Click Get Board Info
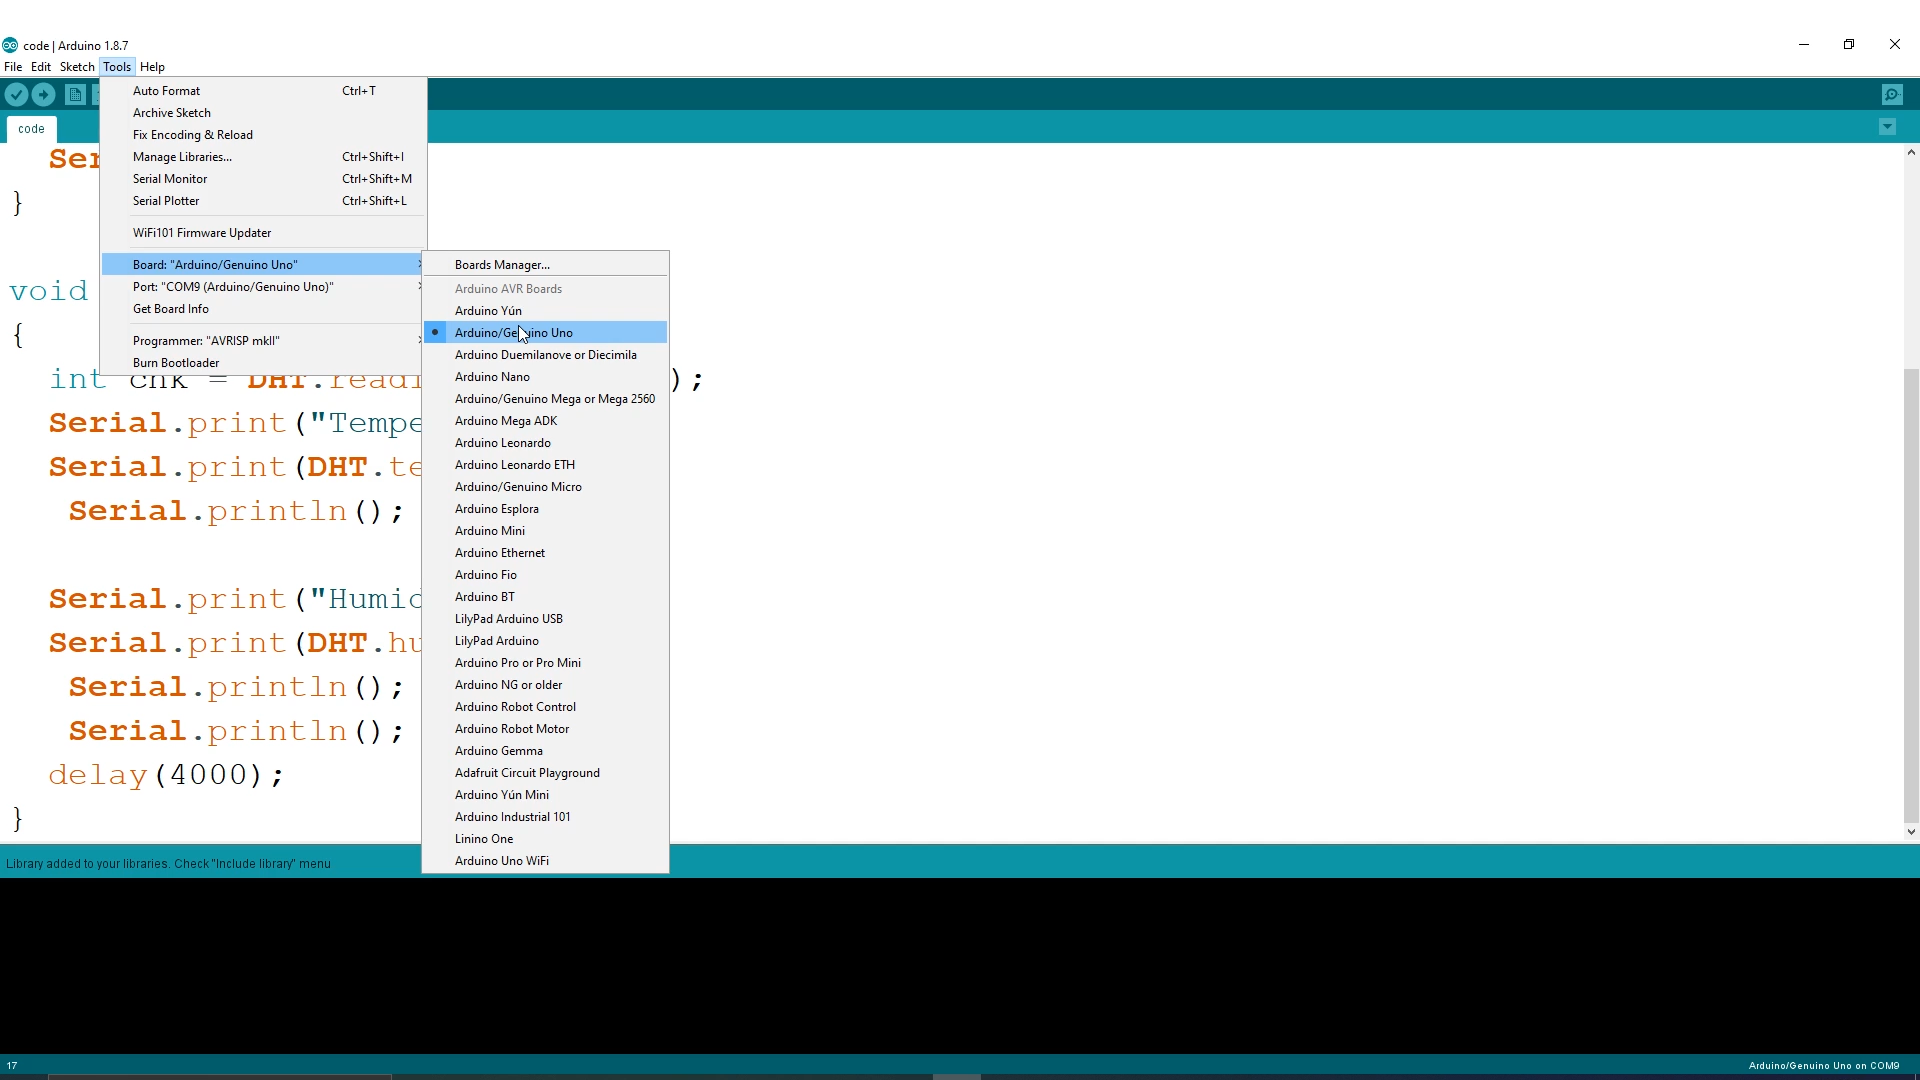The width and height of the screenshot is (1920, 1080). tap(171, 309)
